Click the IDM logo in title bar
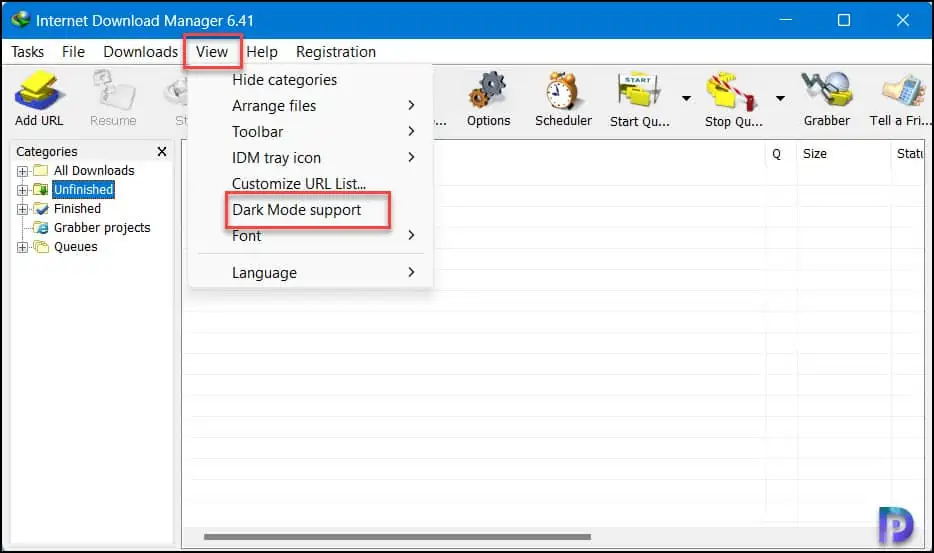Screen dimensions: 934x553 20,20
